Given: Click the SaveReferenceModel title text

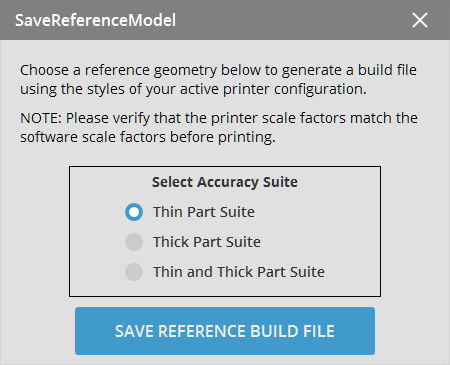Looking at the screenshot, I should tap(95, 20).
